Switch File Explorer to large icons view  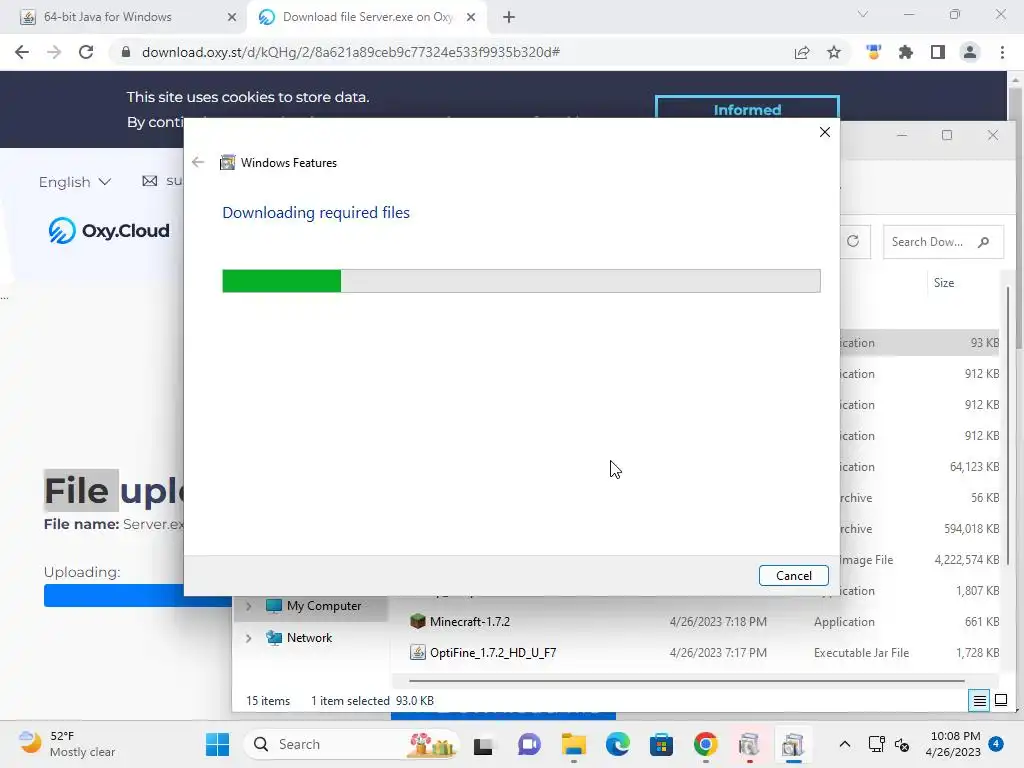click(x=1000, y=701)
